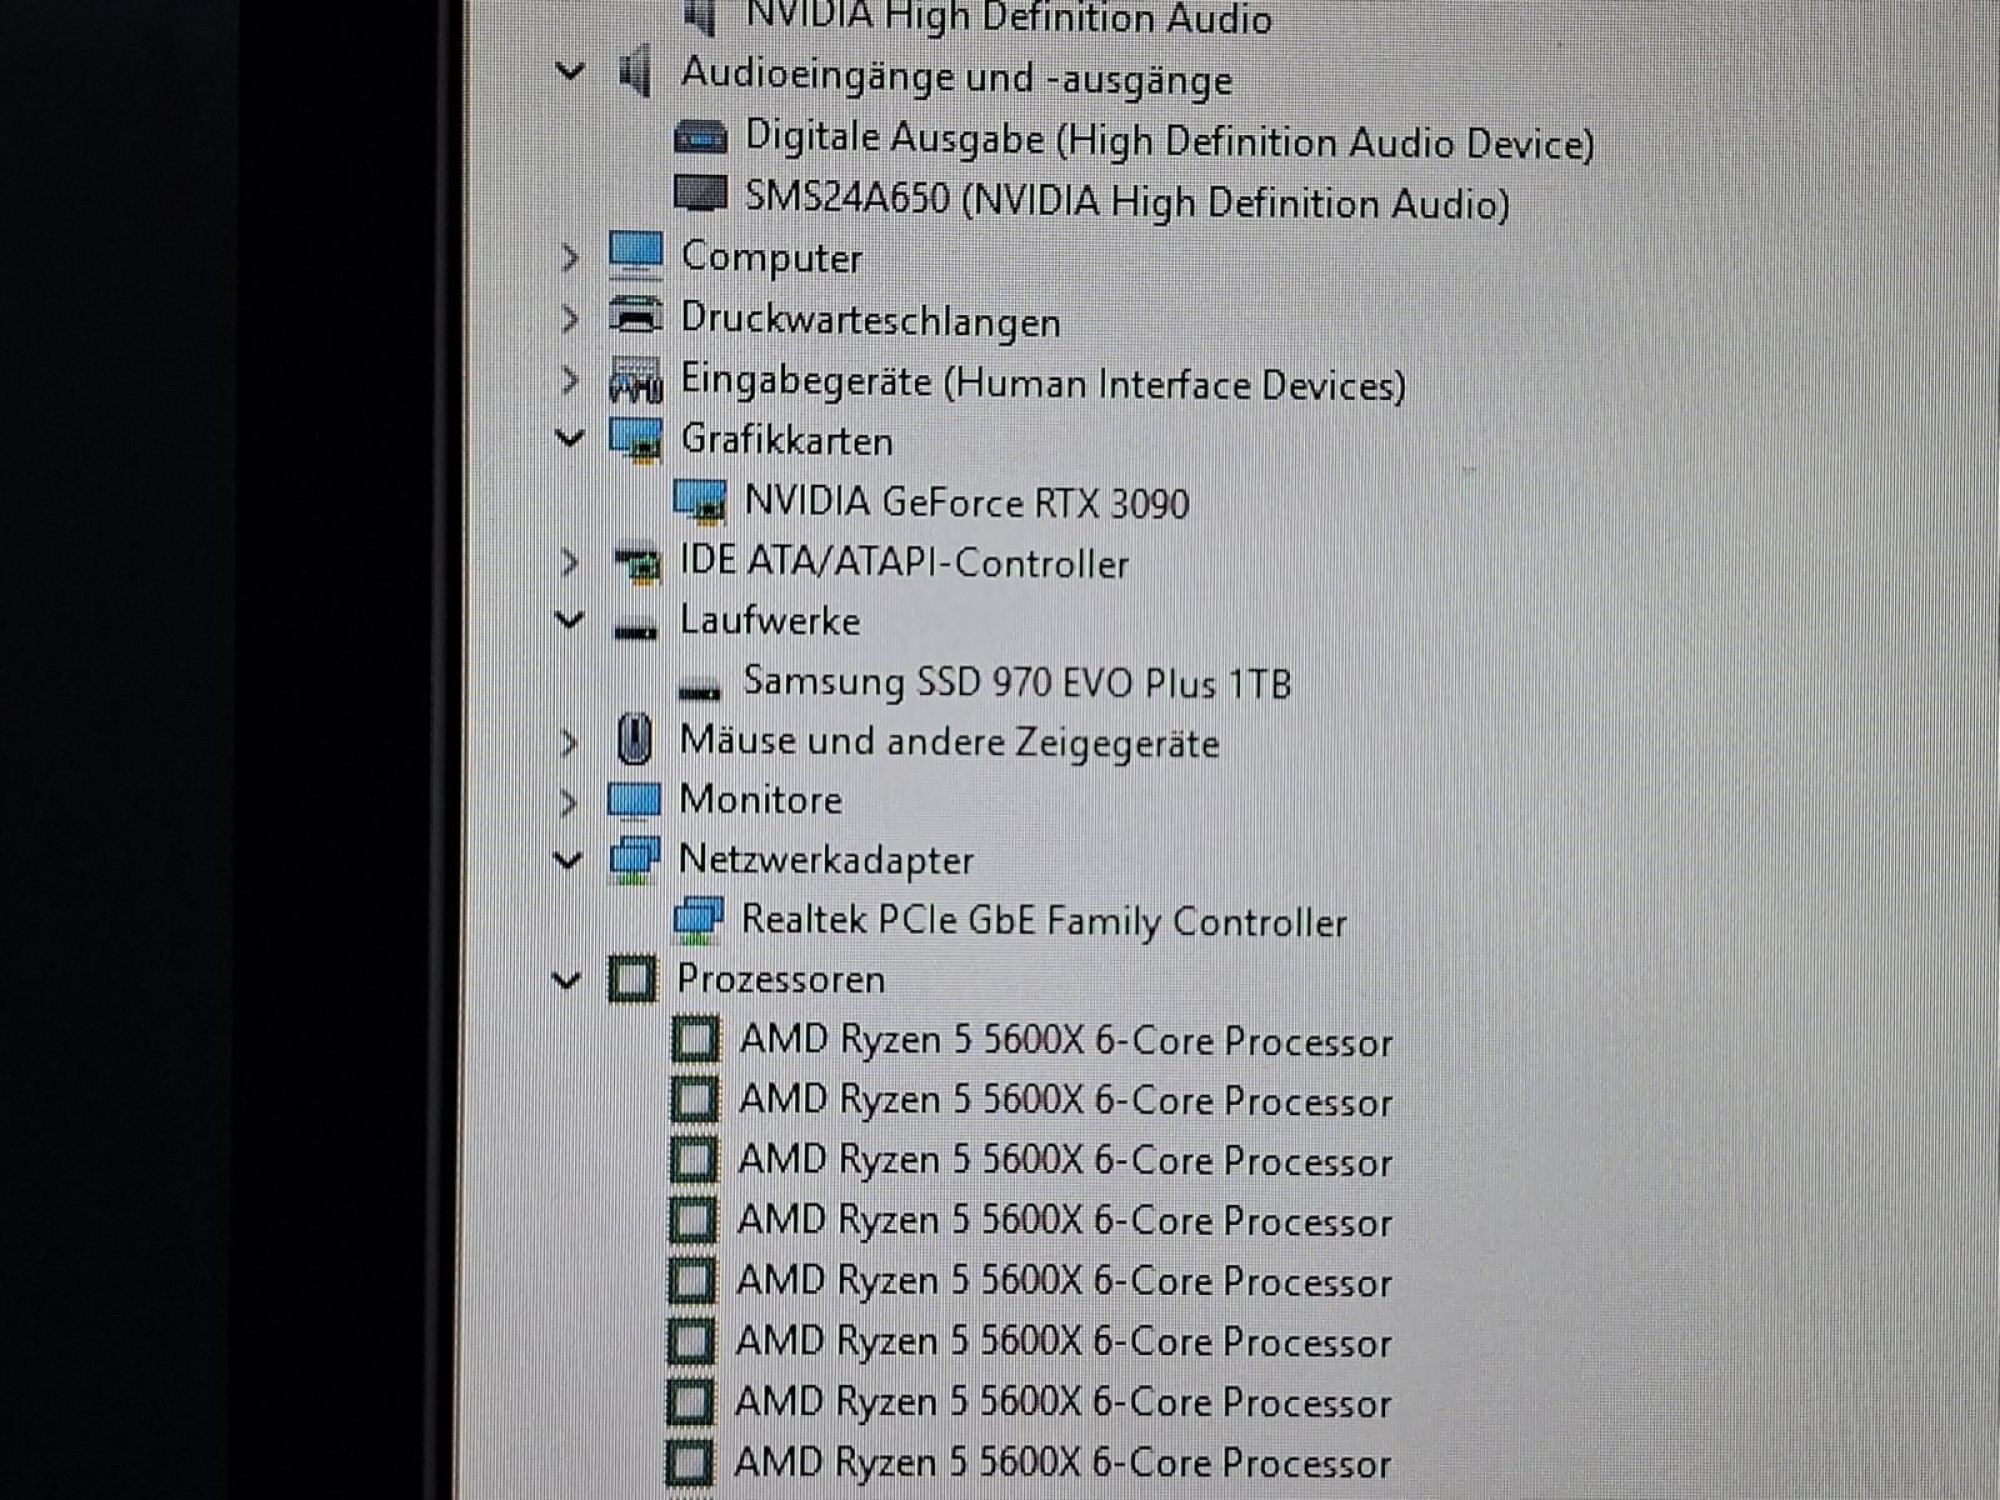Select SMS24A650 (NVIDIA High Definition Audio)
Screen dimensions: 2000x1500
pos(1126,201)
